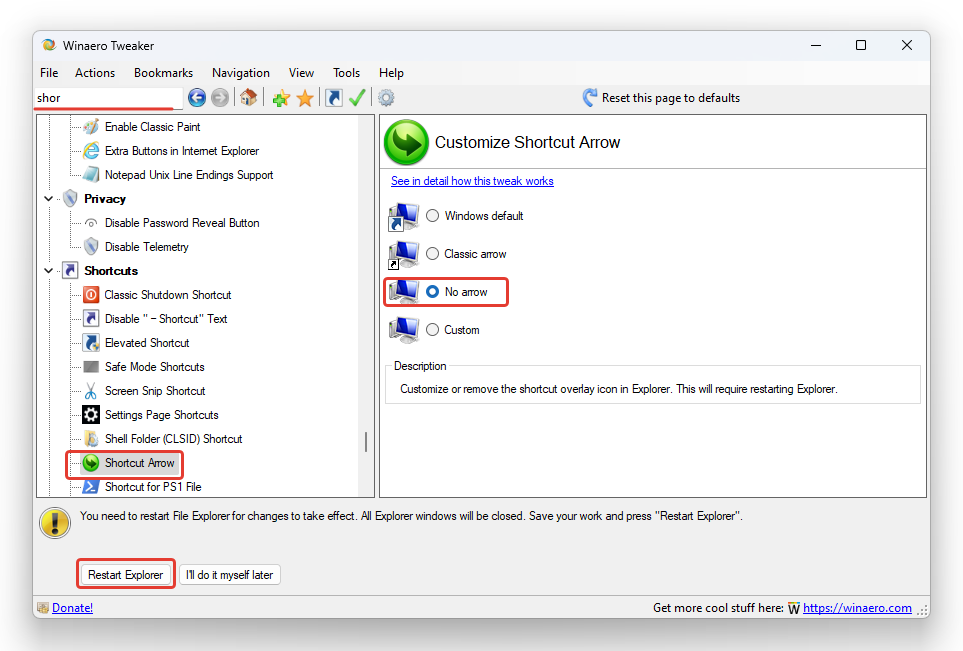963x651 pixels.
Task: Collapse the Privacy tree section
Action: click(49, 199)
